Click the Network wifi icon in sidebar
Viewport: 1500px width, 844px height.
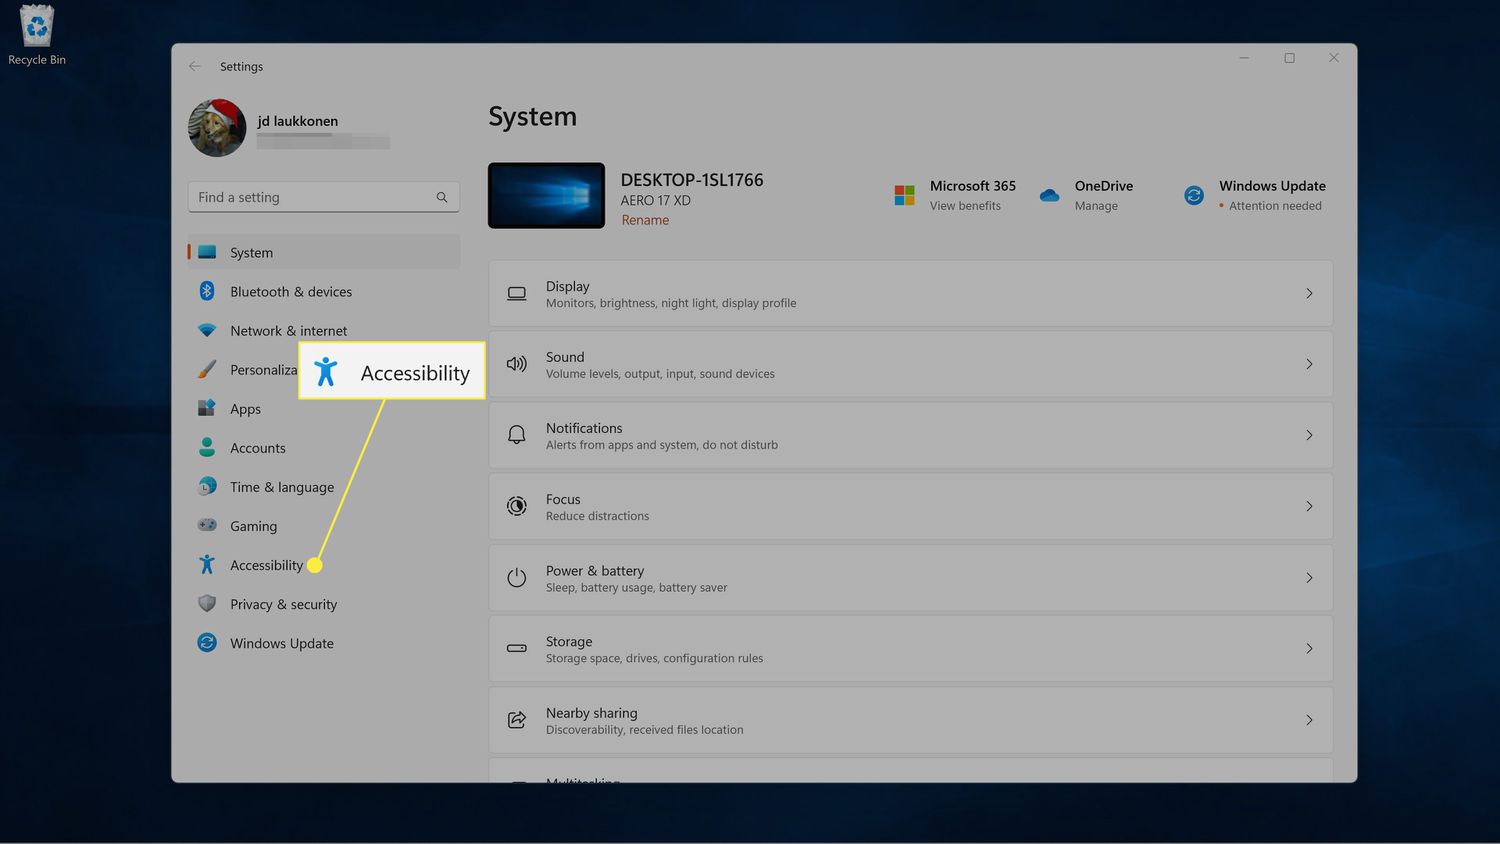207,330
